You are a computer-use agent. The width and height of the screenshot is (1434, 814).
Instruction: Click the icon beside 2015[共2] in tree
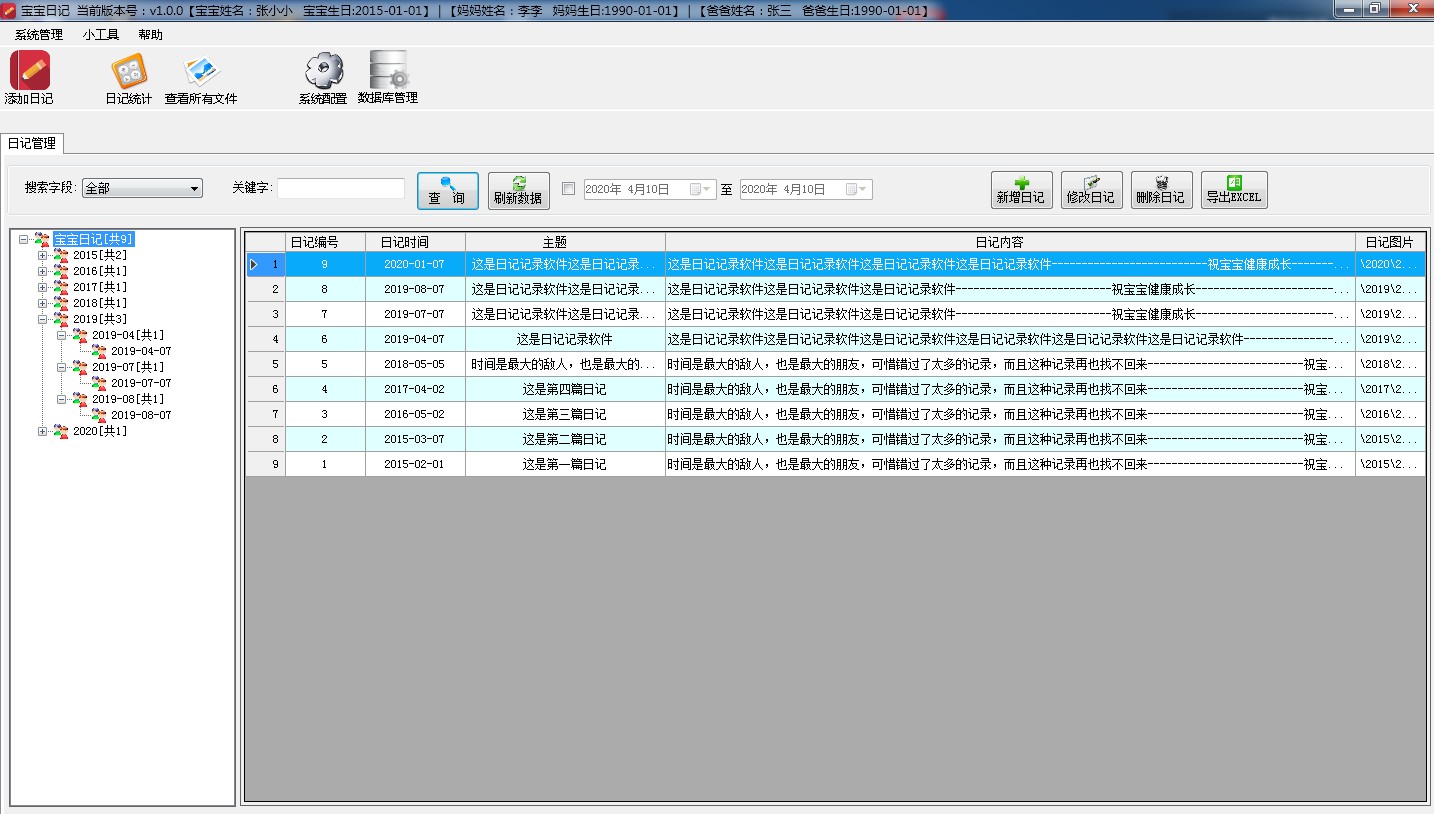pyautogui.click(x=61, y=255)
